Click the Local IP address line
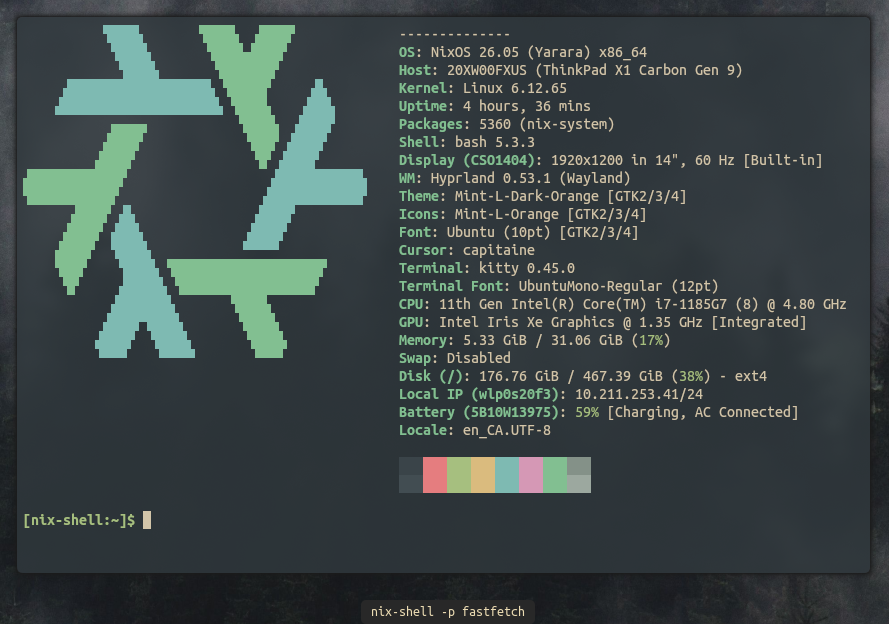 [x=550, y=394]
